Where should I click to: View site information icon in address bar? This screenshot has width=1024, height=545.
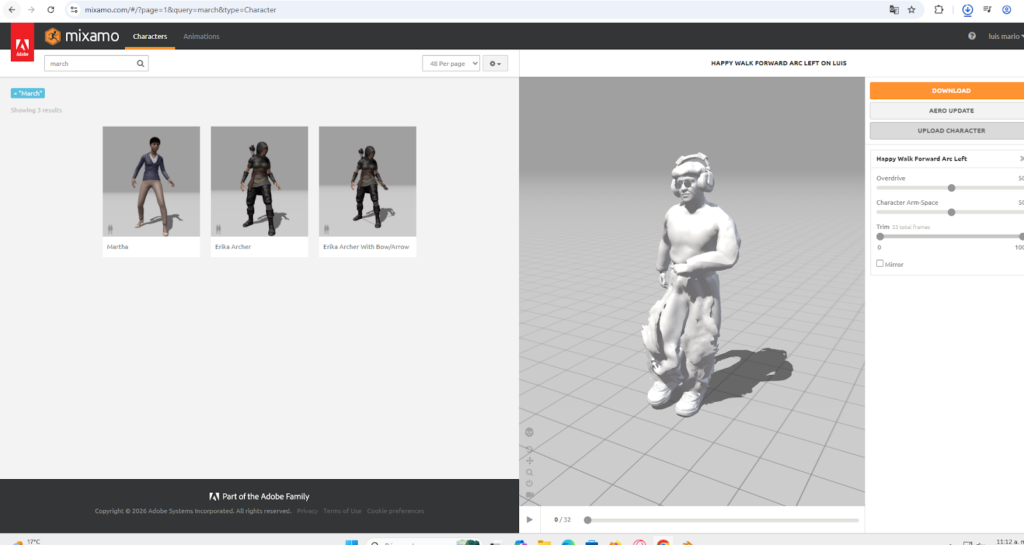(74, 10)
